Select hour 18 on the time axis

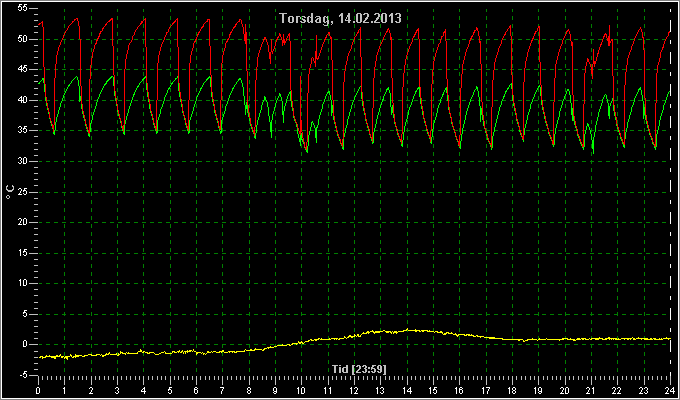512,390
